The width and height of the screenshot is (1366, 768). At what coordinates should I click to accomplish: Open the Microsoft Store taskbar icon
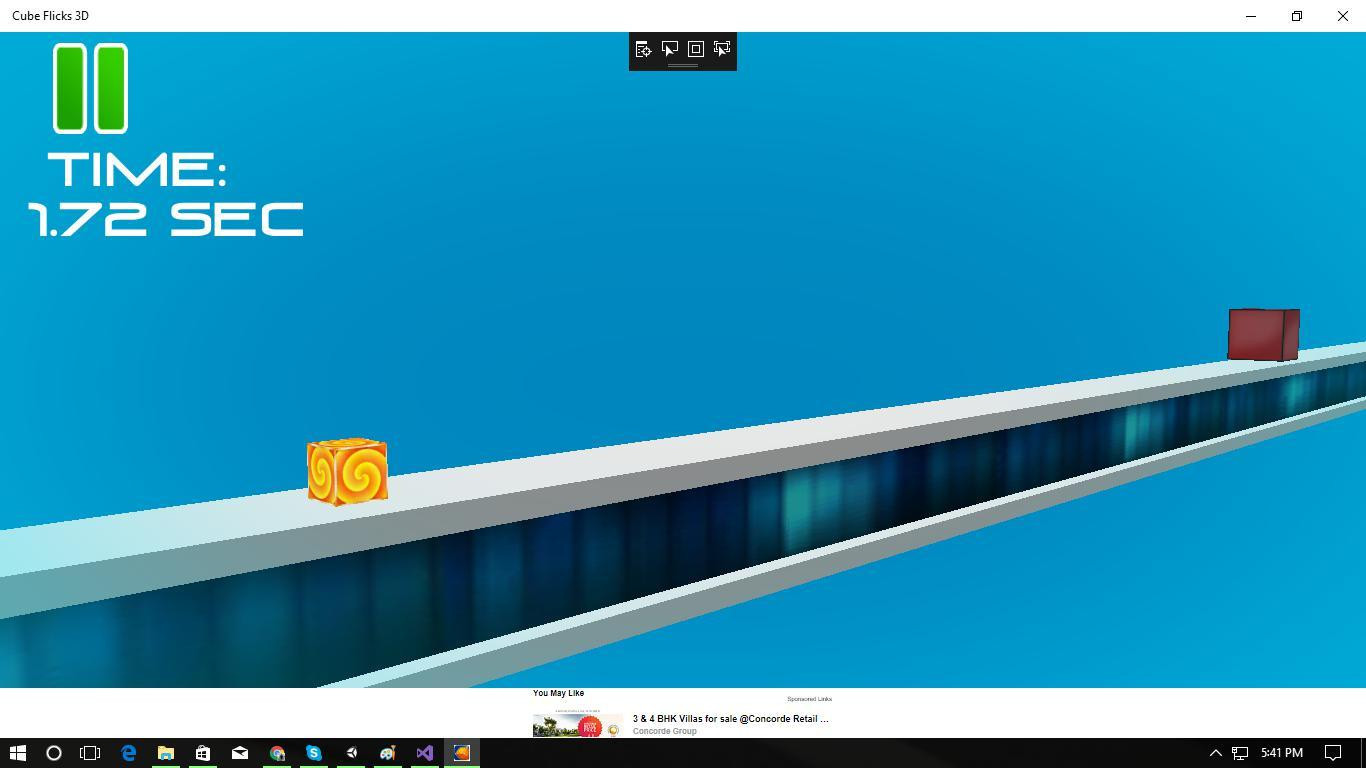202,753
